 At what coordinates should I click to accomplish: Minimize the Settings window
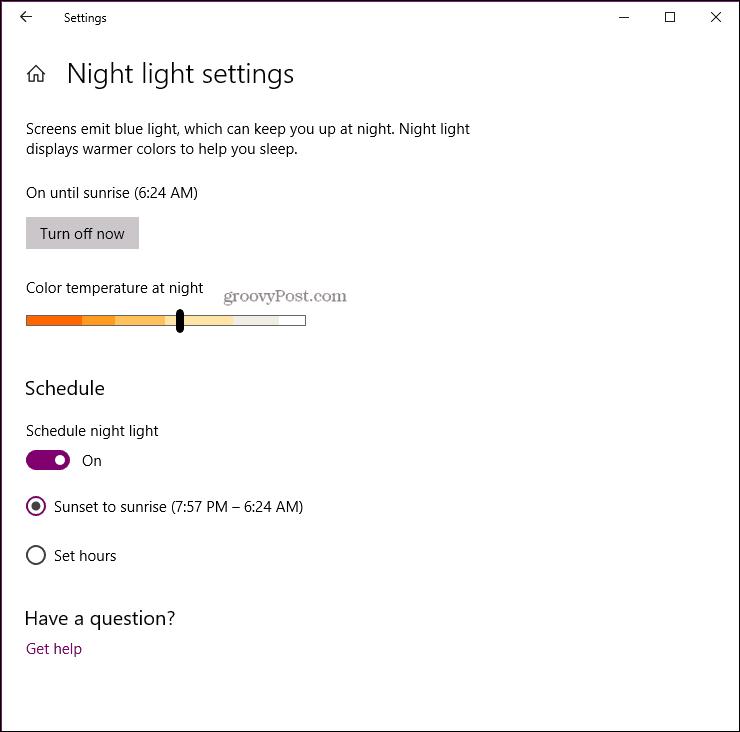pos(624,17)
